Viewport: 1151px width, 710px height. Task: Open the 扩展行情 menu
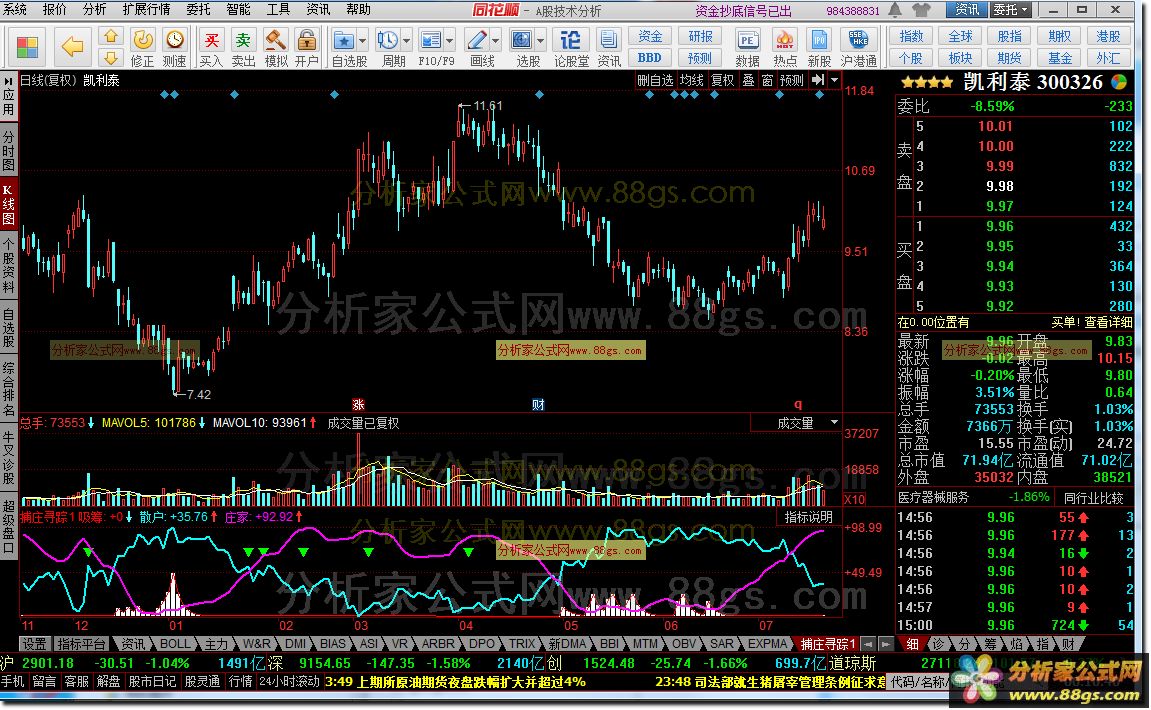click(x=146, y=10)
